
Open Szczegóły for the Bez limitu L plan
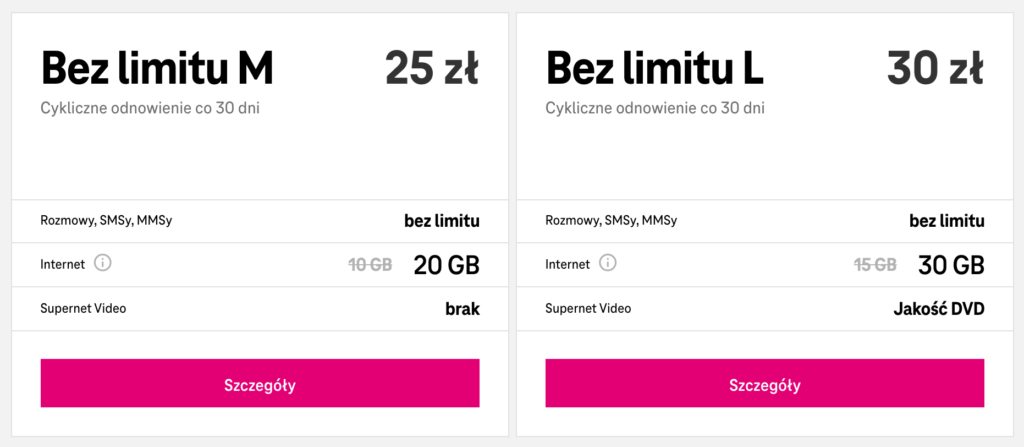(x=765, y=384)
